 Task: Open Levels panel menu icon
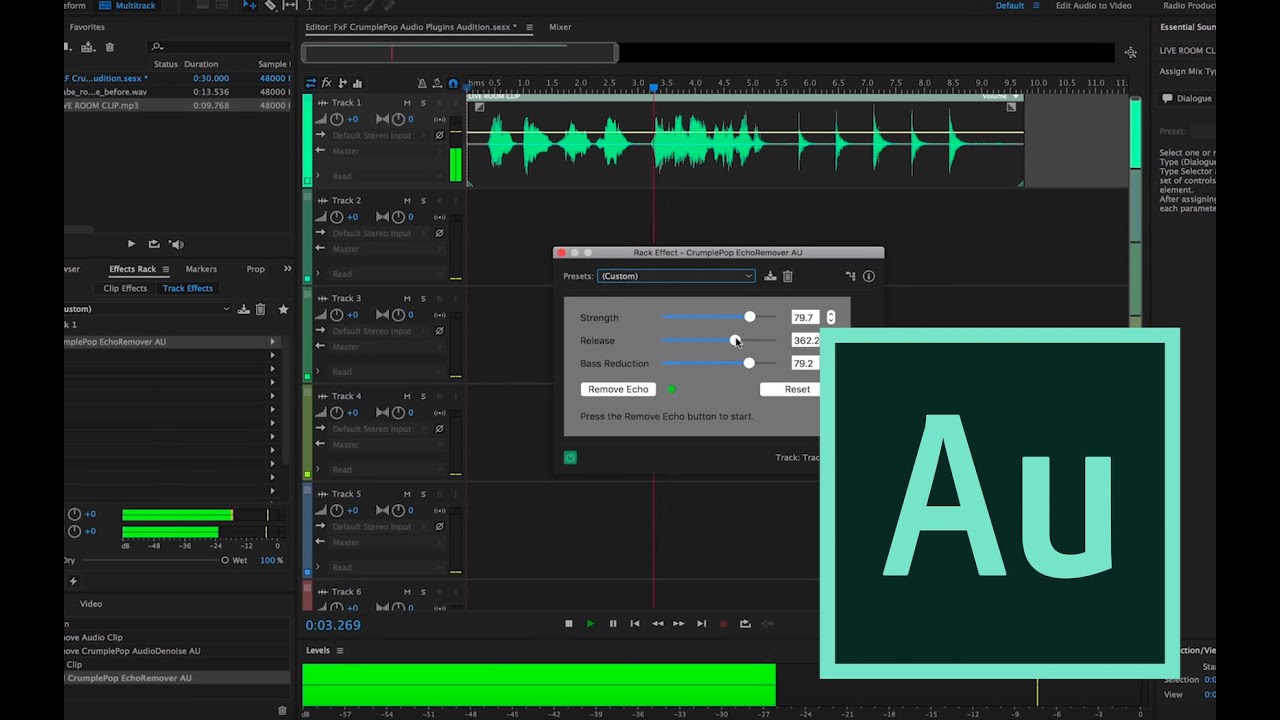coord(339,651)
